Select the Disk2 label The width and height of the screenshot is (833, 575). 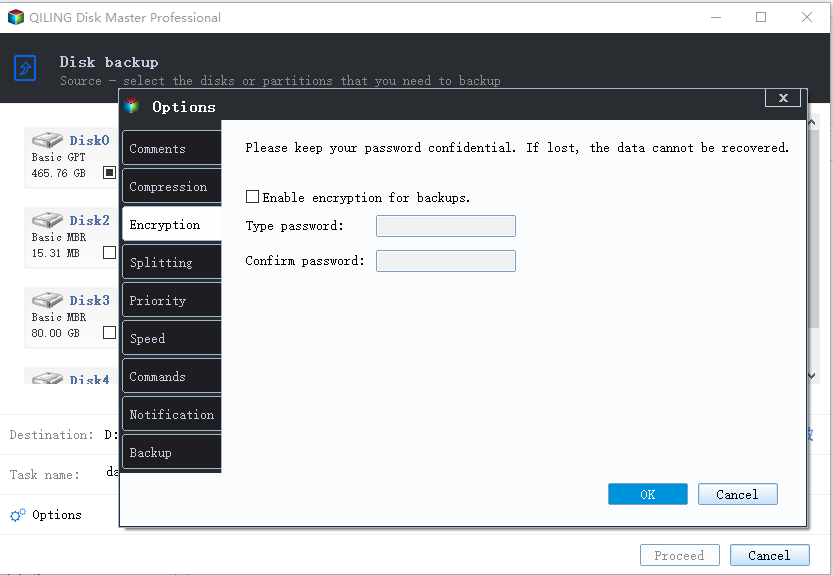coord(89,220)
